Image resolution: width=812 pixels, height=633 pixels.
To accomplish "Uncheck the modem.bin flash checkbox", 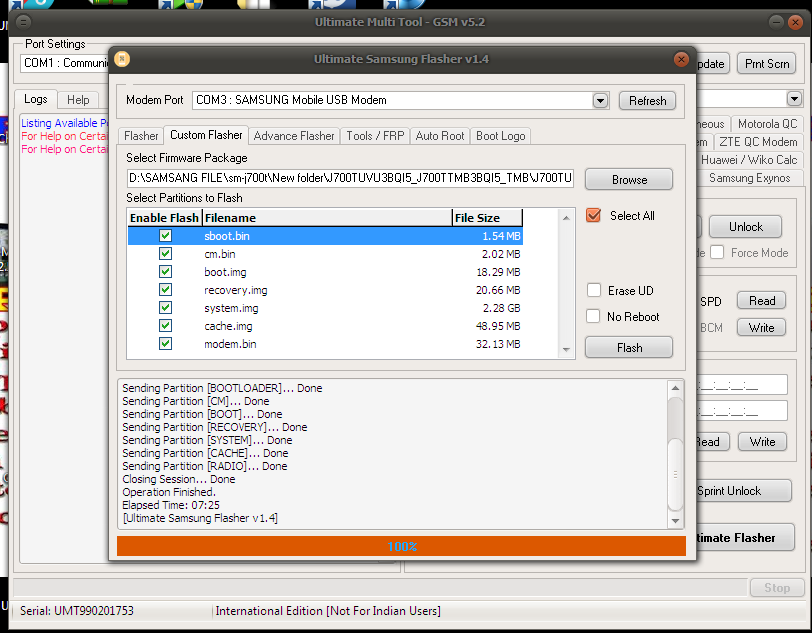I will (165, 343).
